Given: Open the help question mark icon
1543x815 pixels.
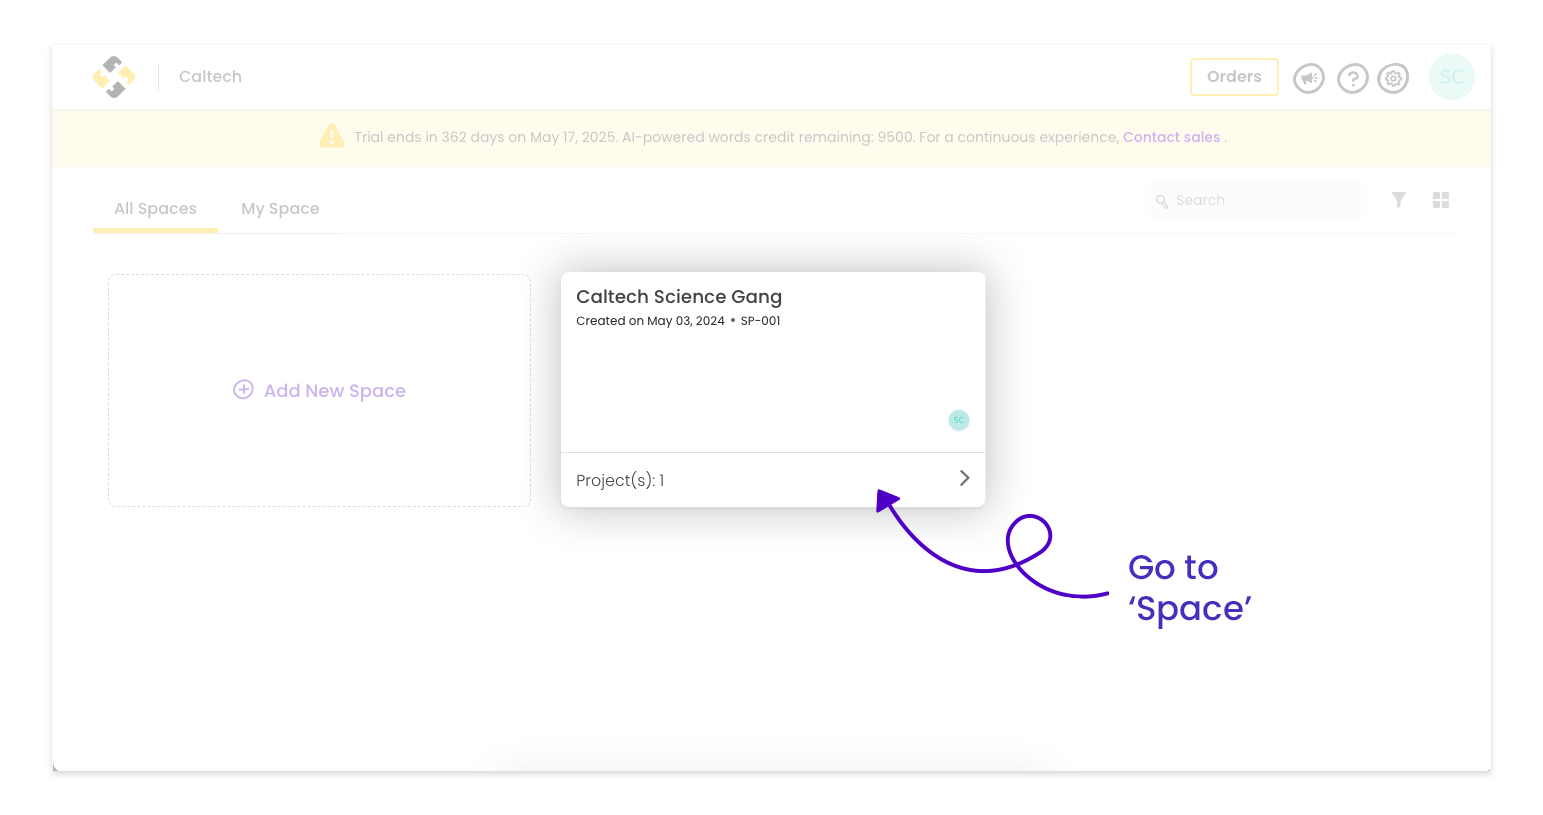Looking at the screenshot, I should pos(1353,78).
